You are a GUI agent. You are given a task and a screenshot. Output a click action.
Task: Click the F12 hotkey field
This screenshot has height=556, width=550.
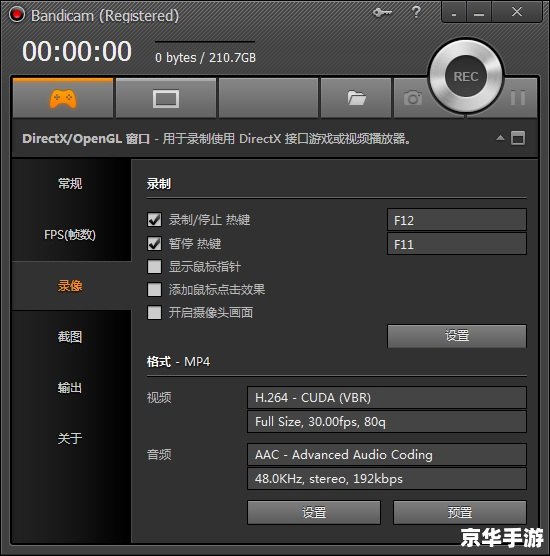click(x=457, y=220)
